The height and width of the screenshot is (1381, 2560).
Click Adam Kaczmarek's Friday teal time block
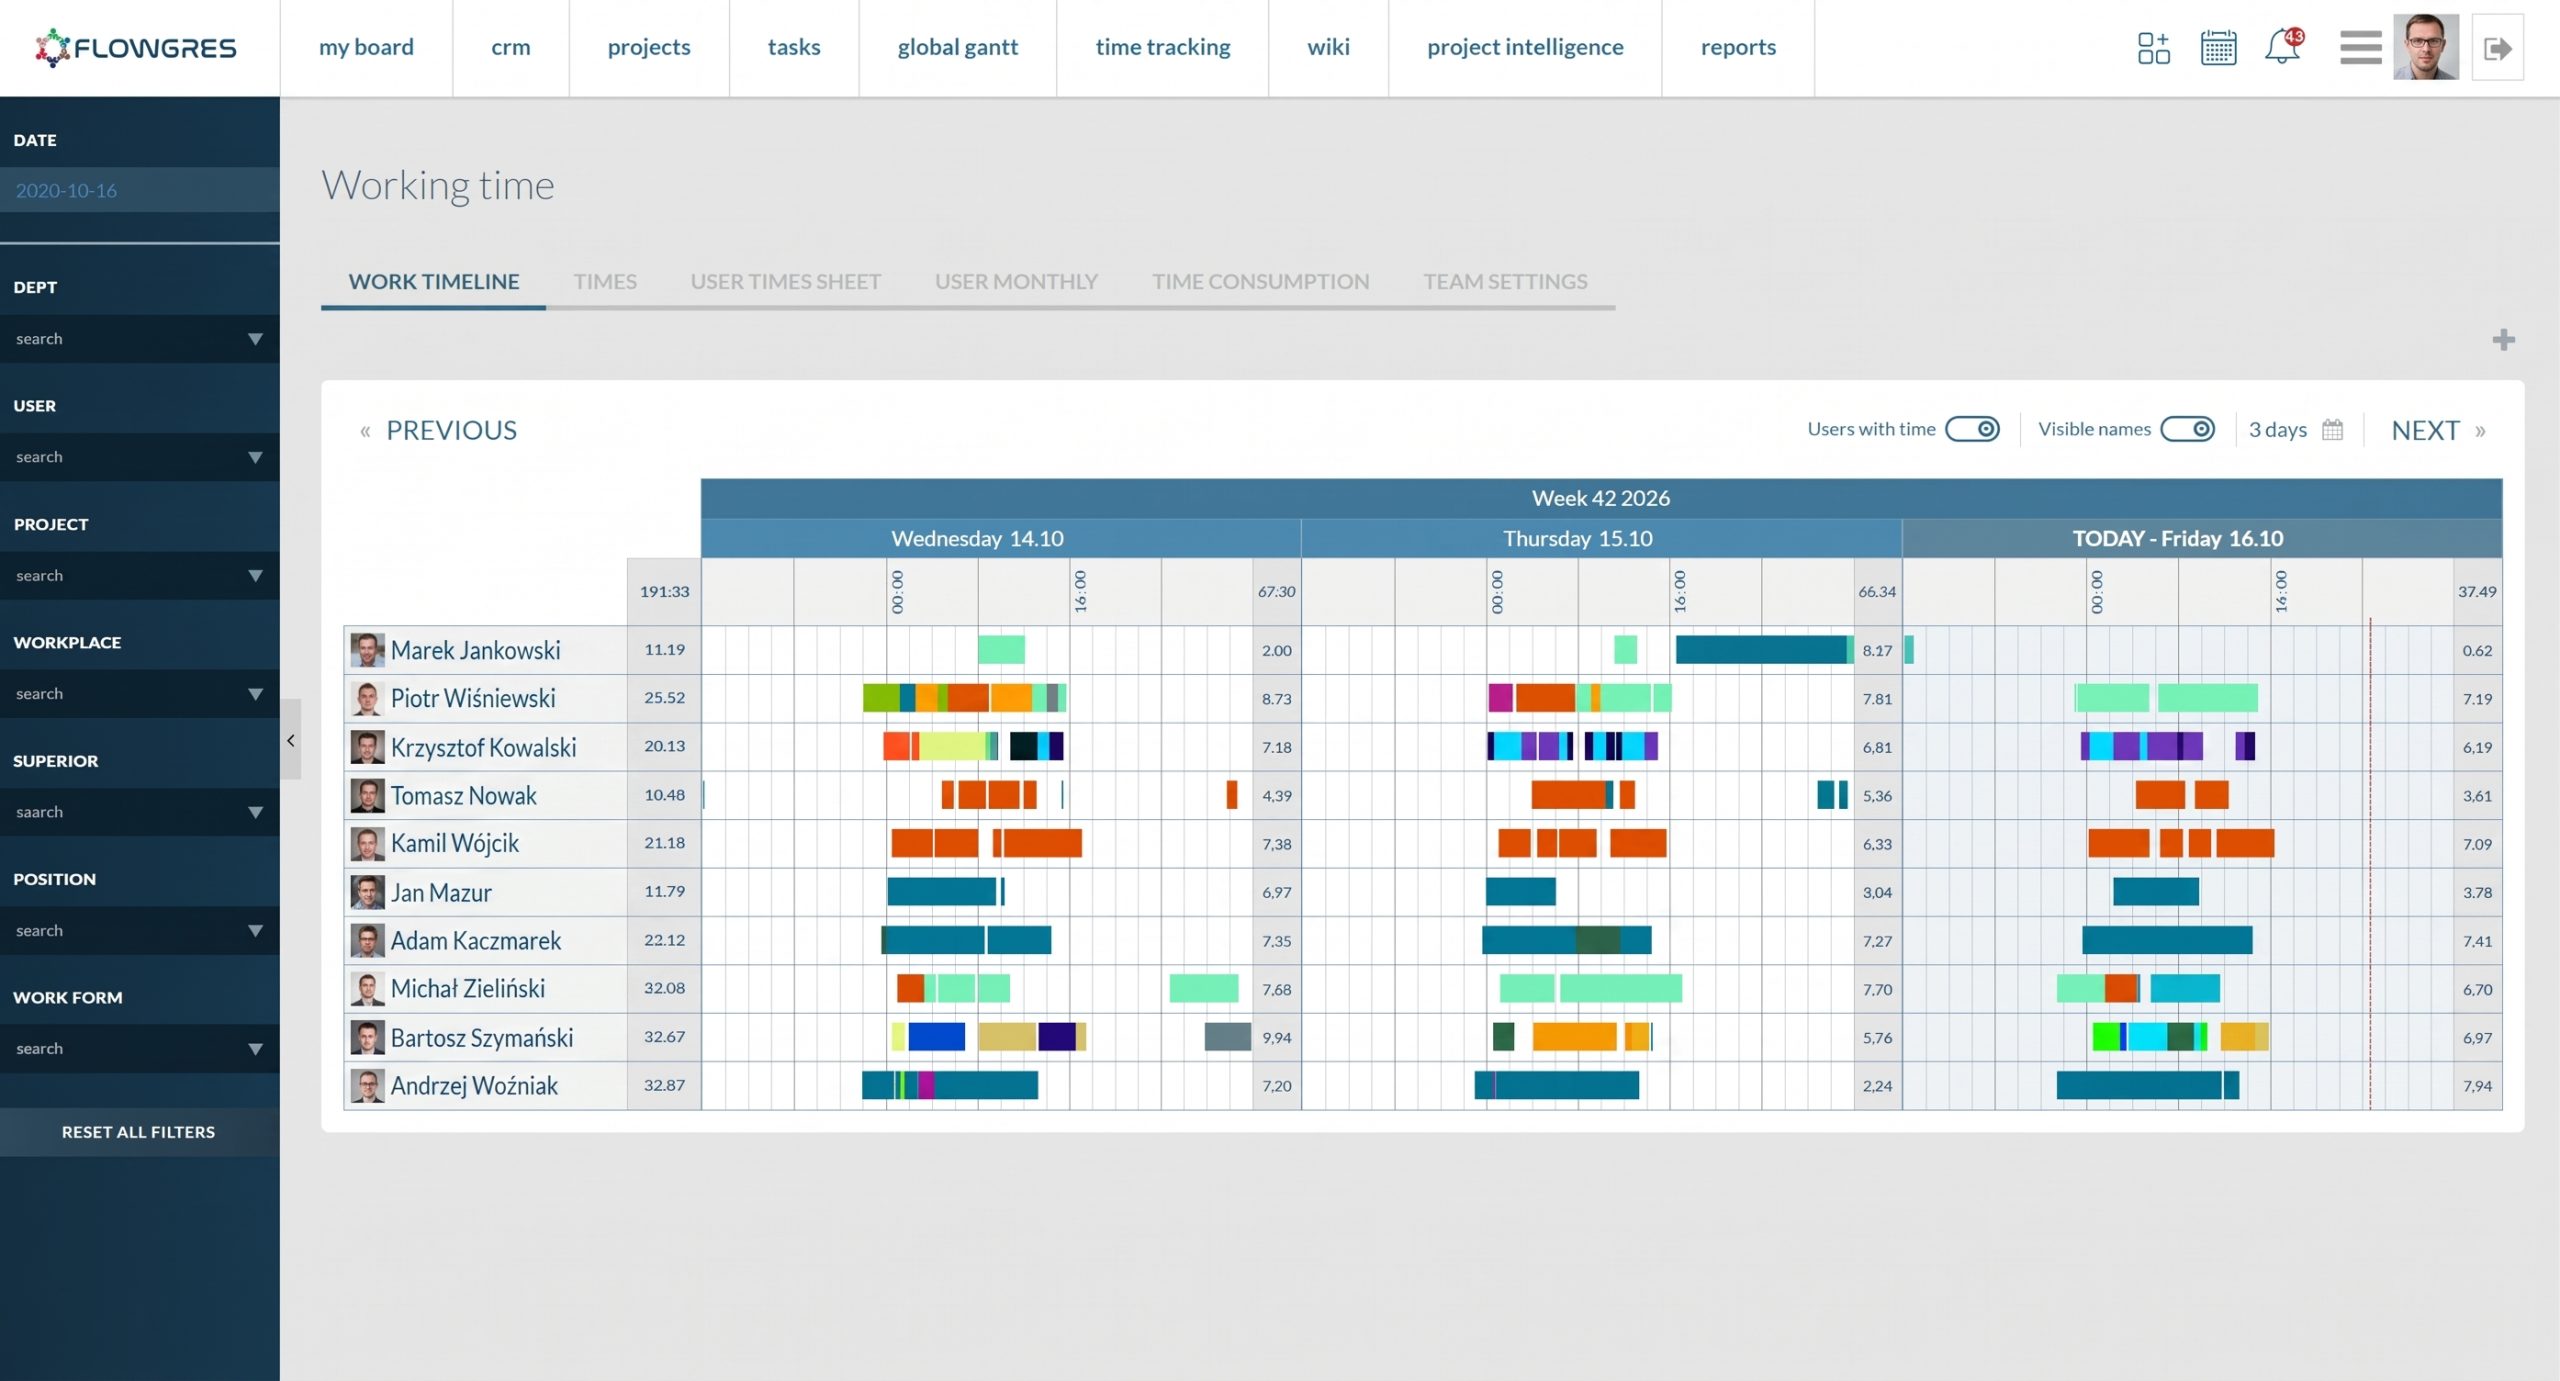coord(2167,940)
